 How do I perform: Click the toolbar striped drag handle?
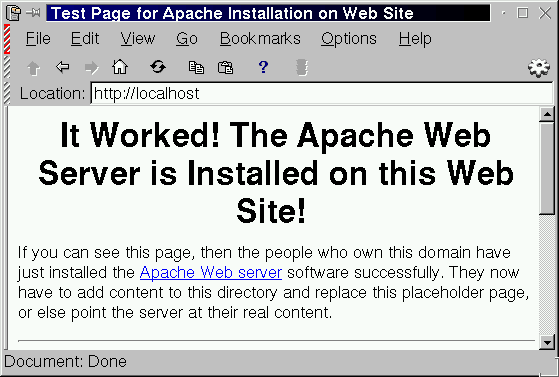coord(7,66)
